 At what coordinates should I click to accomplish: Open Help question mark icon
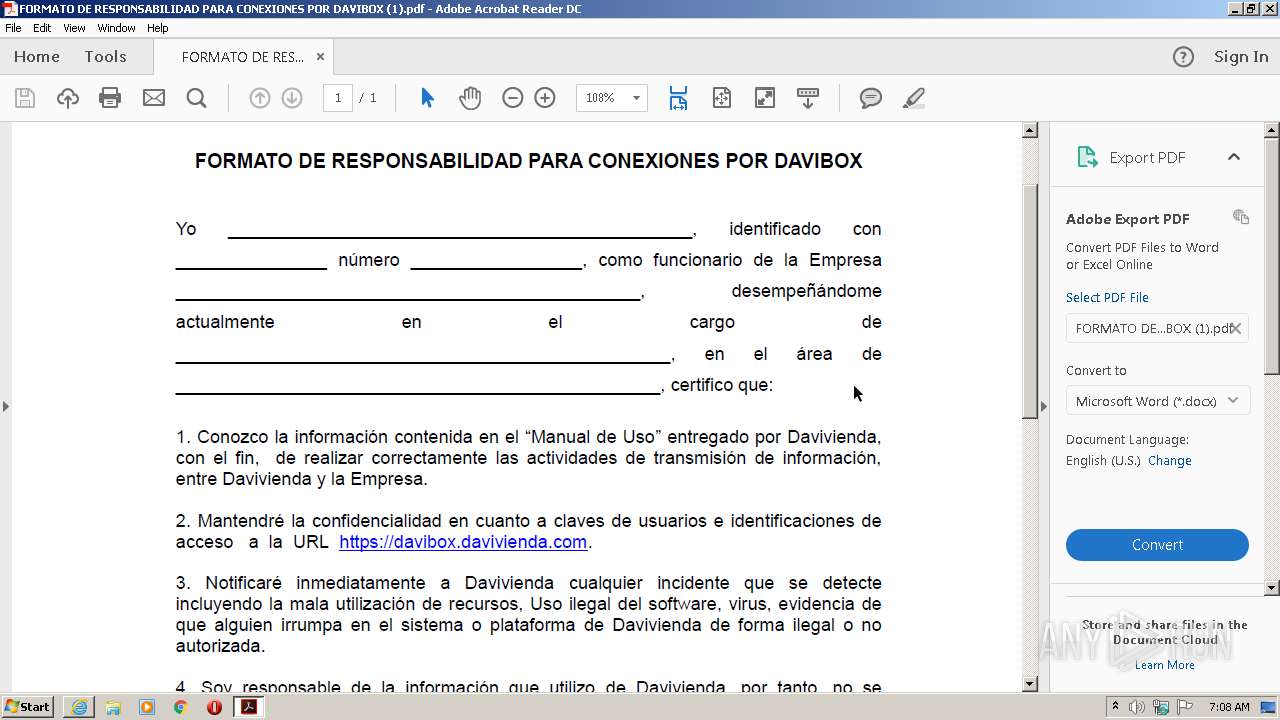coord(1183,57)
